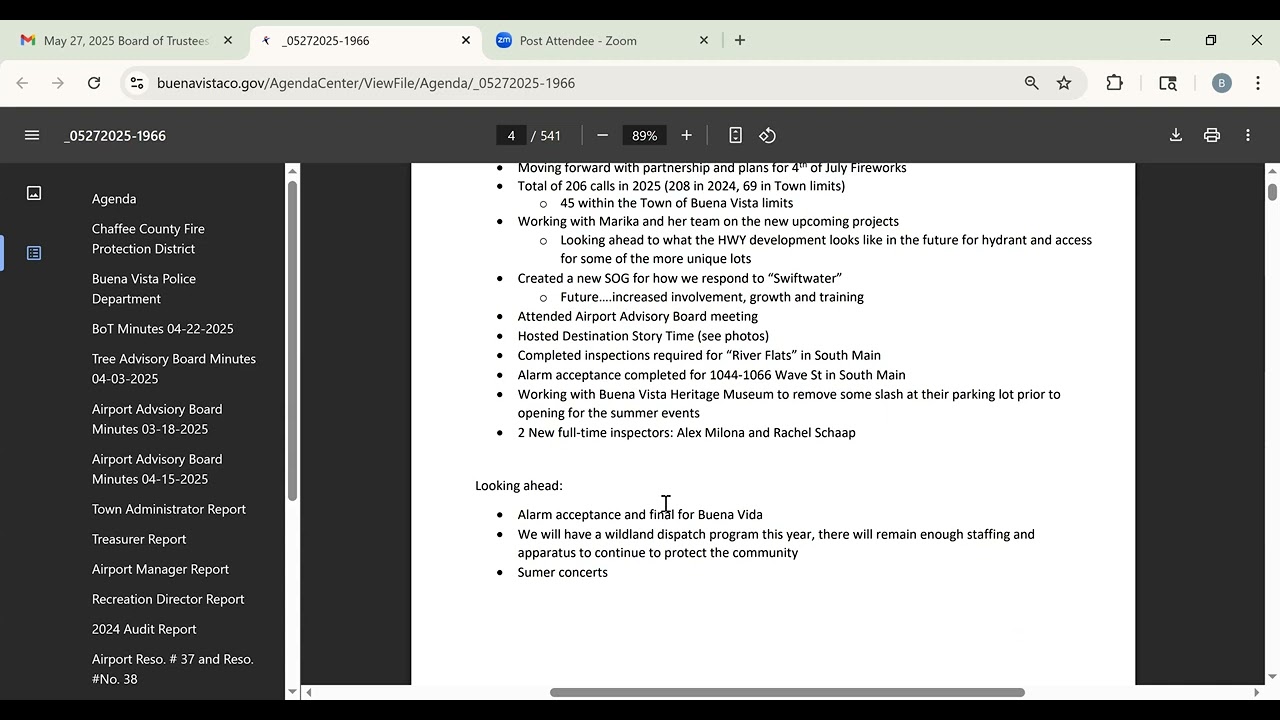Click the page number field showing 4
Viewport: 1280px width, 720px height.
(511, 135)
